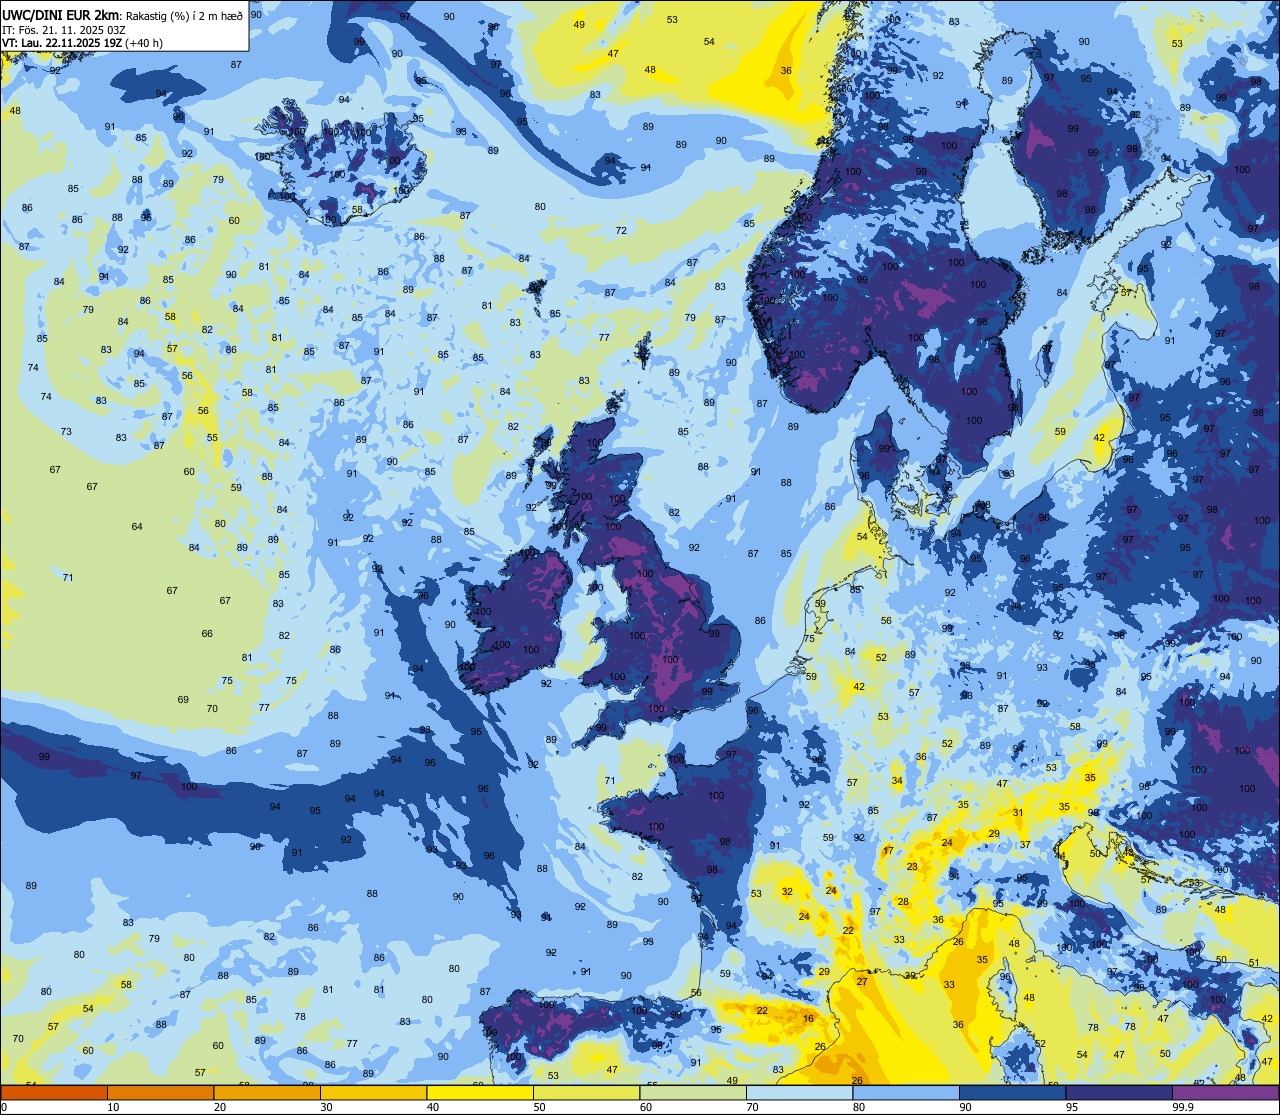Click the humidity value '49' near the top edge

coord(580,24)
